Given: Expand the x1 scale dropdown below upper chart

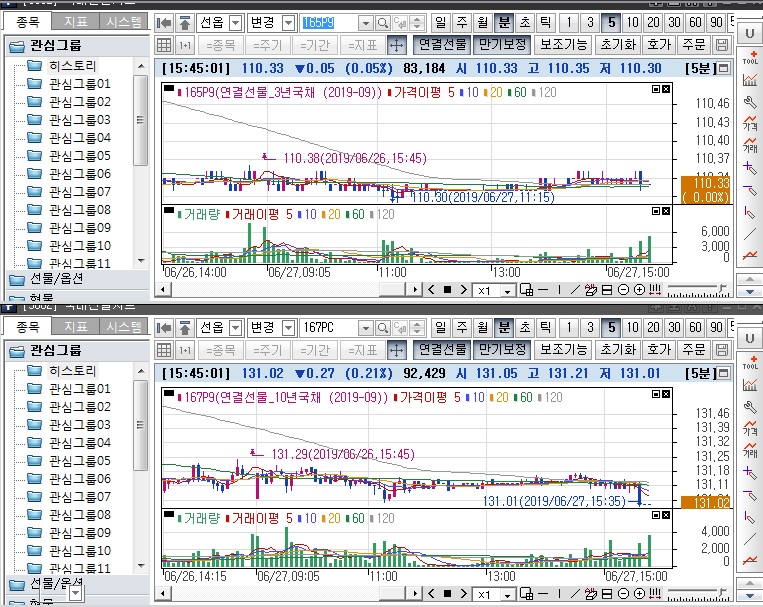Looking at the screenshot, I should 507,290.
